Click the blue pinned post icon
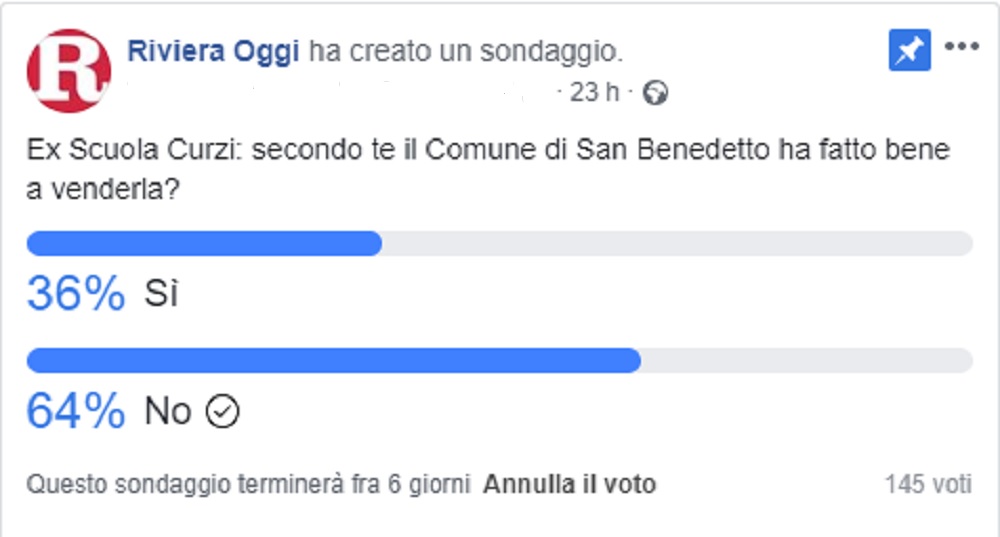The width and height of the screenshot is (1000, 537). [909, 50]
